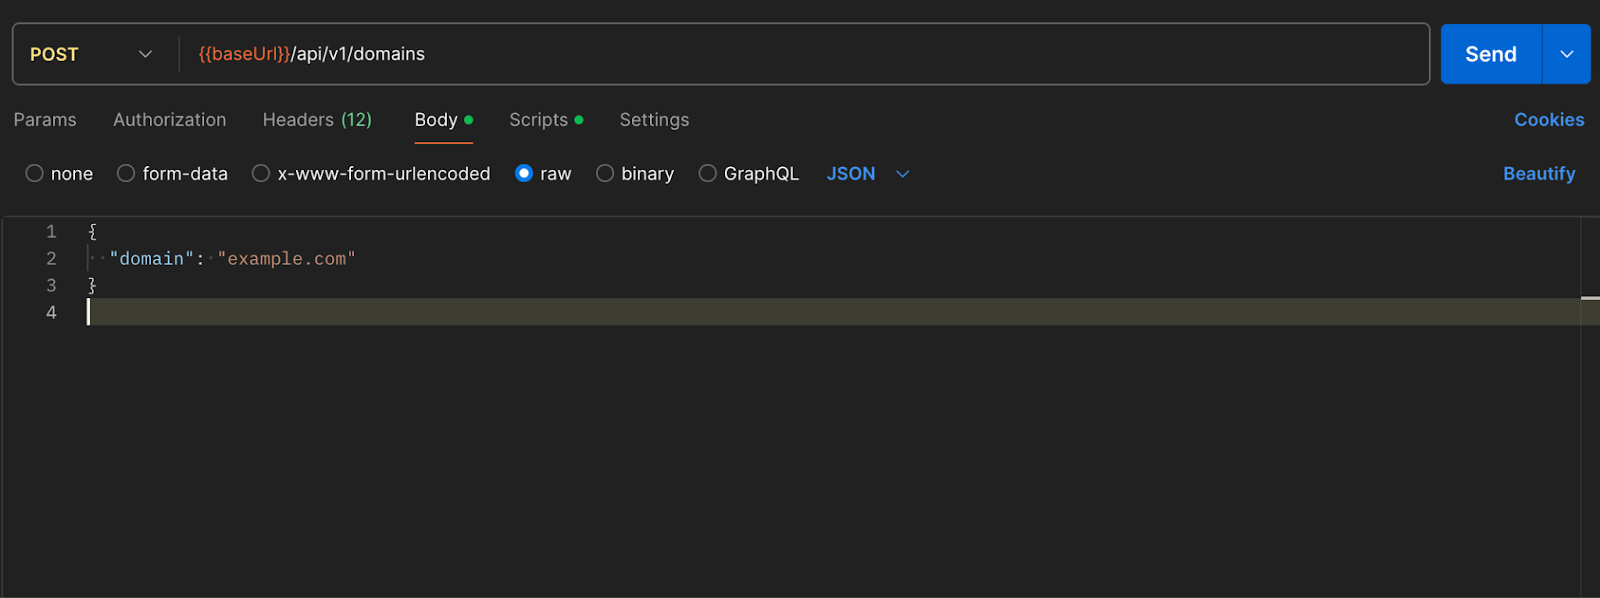Viewport: 1600px width, 598px height.
Task: Choose x-www-form-urlencoded body type
Action: (x=261, y=174)
